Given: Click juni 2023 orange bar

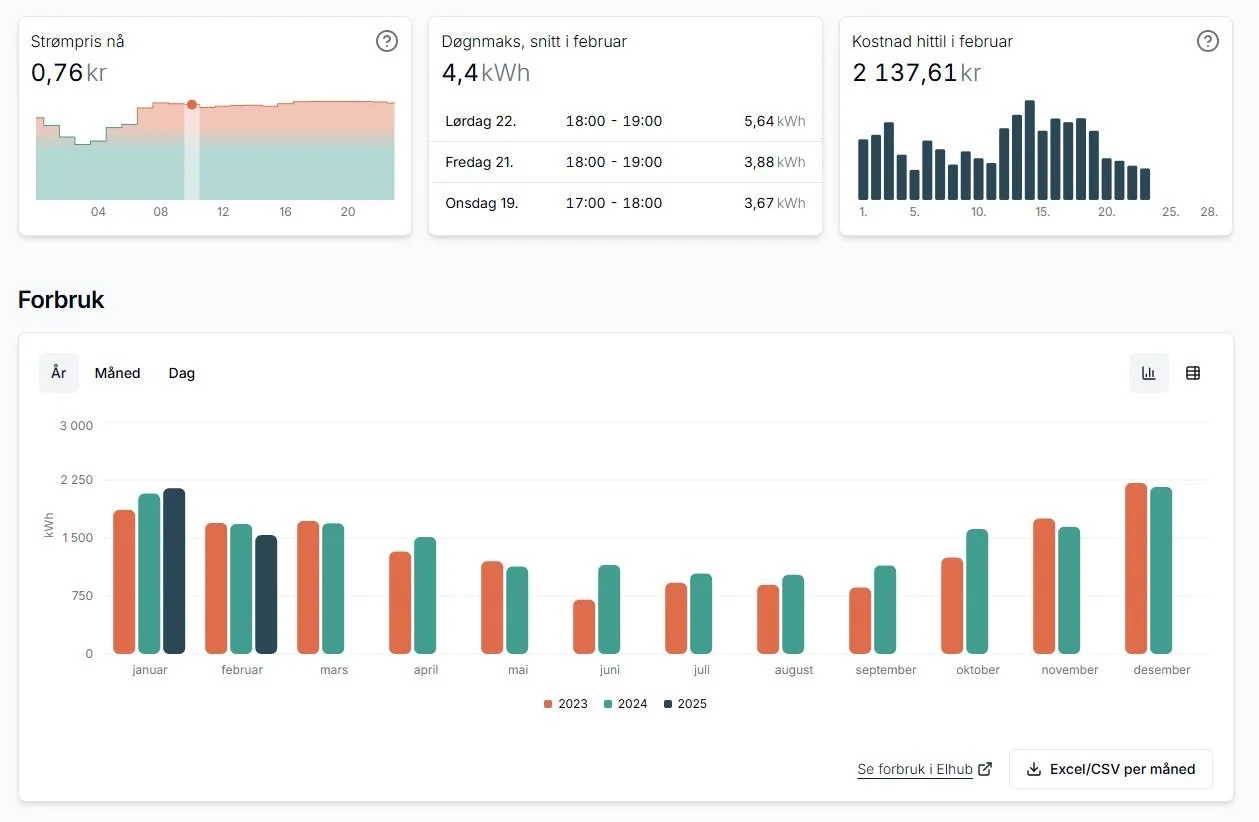Looking at the screenshot, I should (584, 627).
